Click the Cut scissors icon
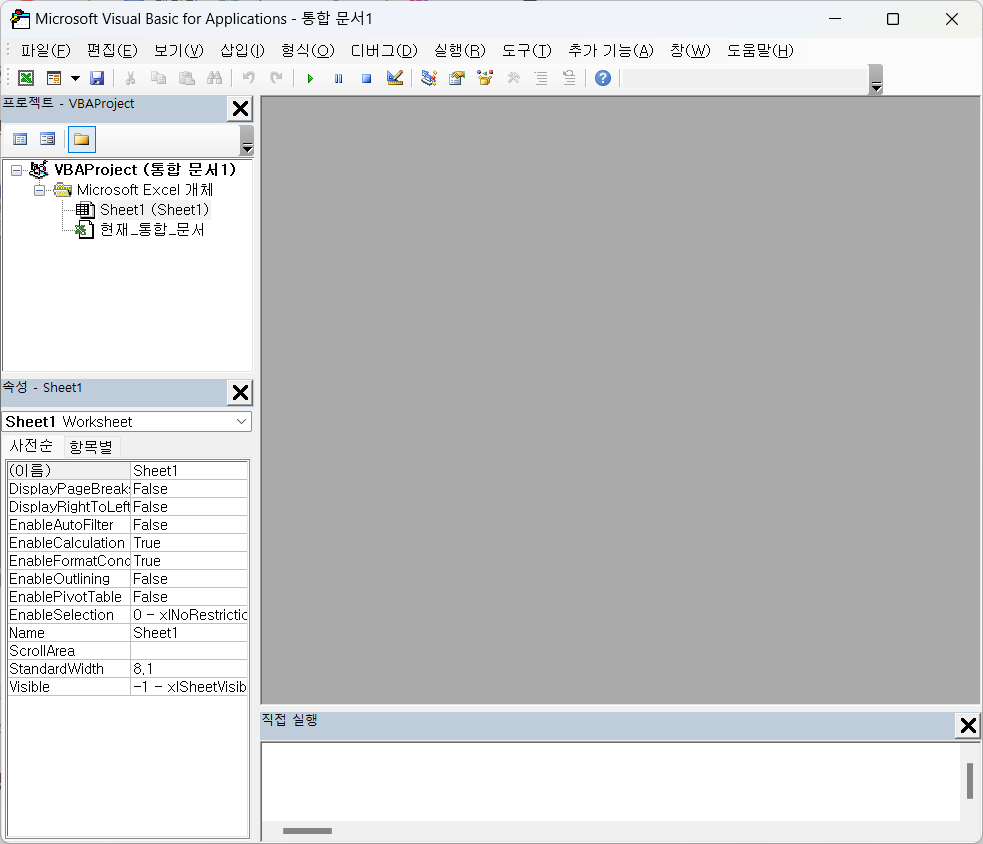The width and height of the screenshot is (983, 844). click(130, 78)
